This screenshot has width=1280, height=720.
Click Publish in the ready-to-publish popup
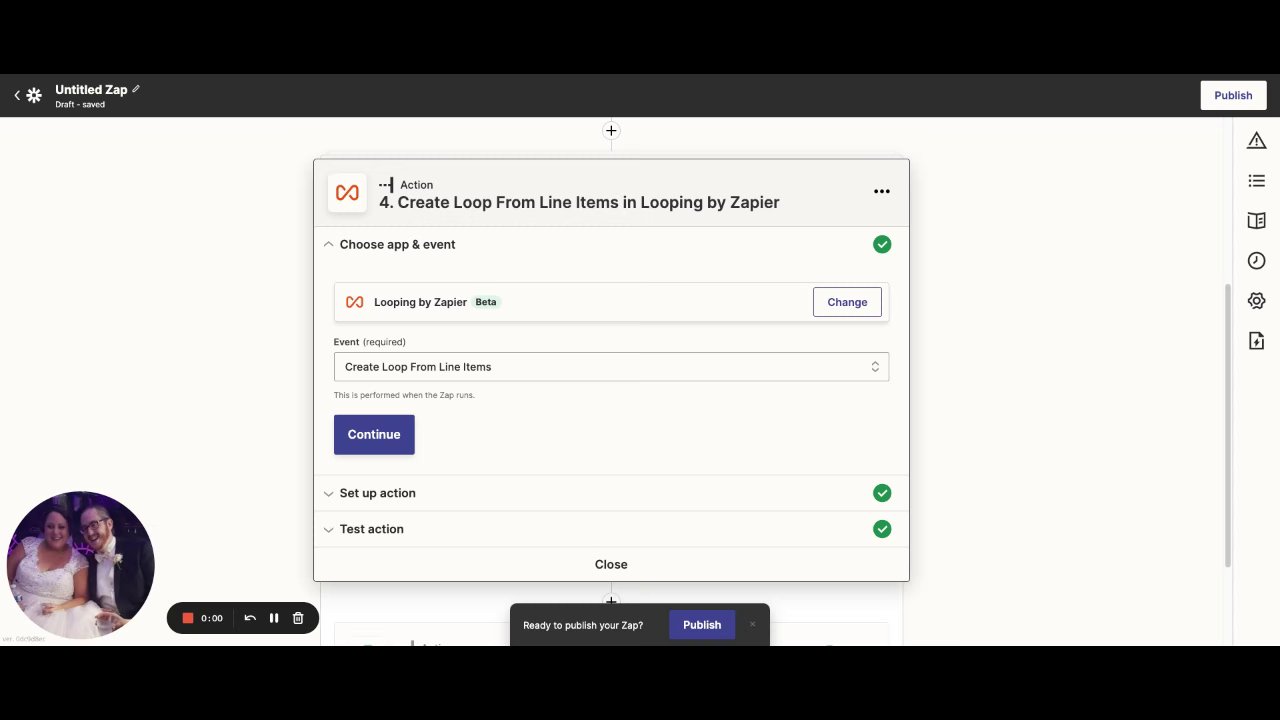702,625
